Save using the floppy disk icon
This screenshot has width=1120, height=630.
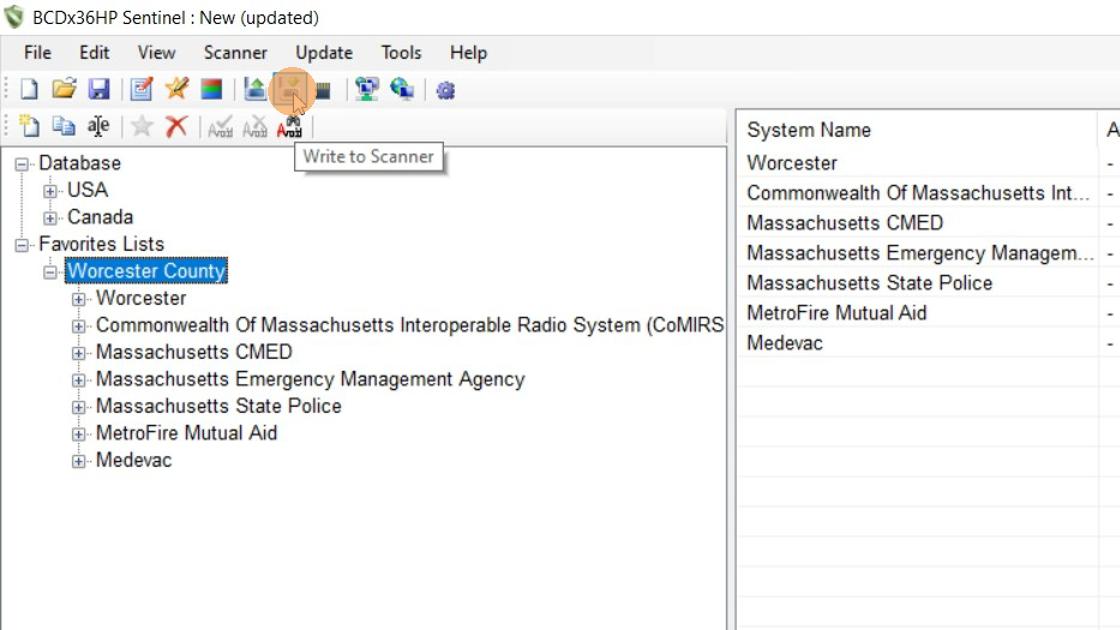point(99,89)
